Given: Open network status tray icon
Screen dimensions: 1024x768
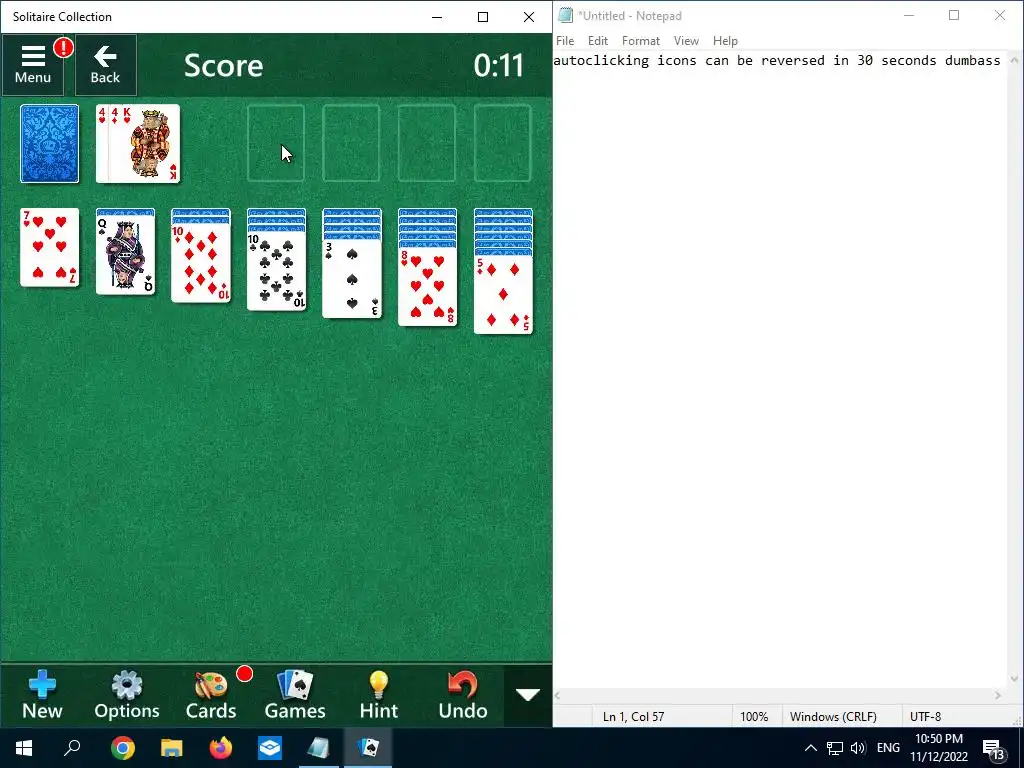Looking at the screenshot, I should [835, 748].
